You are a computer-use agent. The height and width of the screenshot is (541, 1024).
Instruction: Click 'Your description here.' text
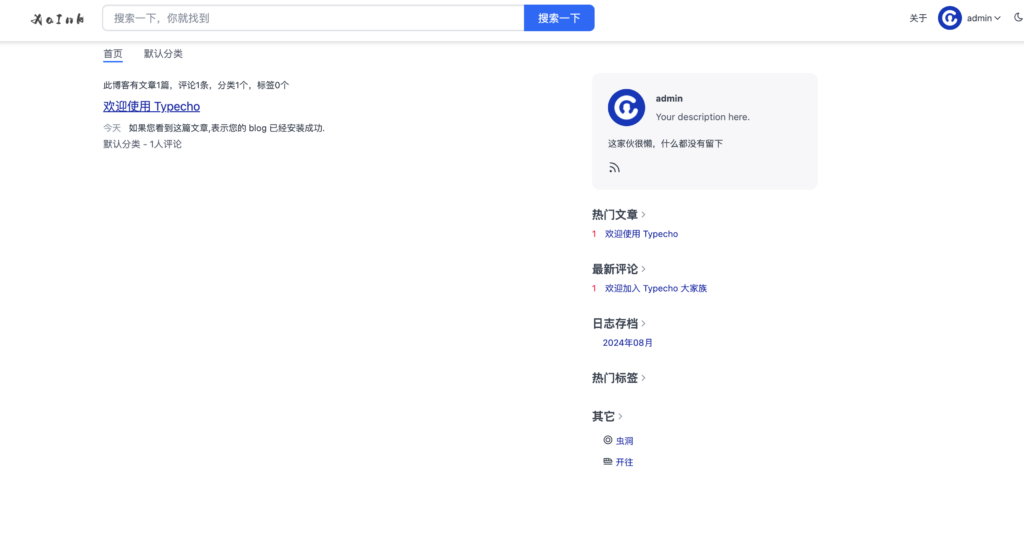(x=703, y=117)
